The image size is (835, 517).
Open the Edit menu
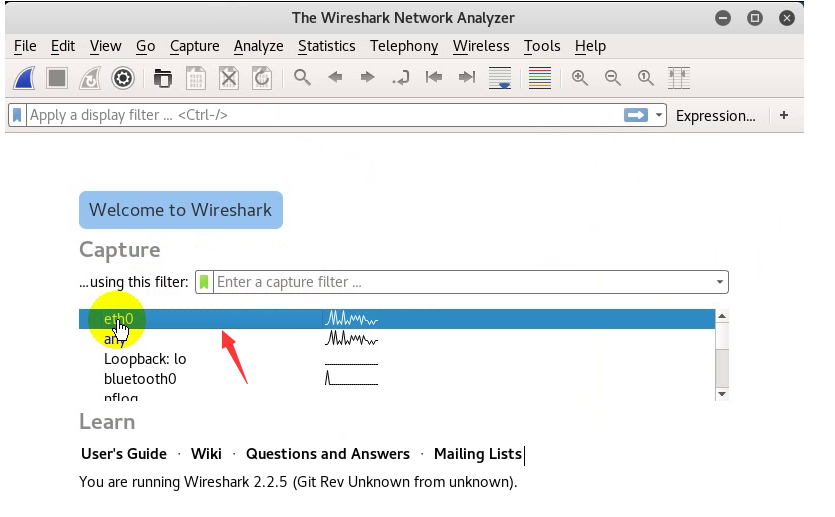coord(63,46)
